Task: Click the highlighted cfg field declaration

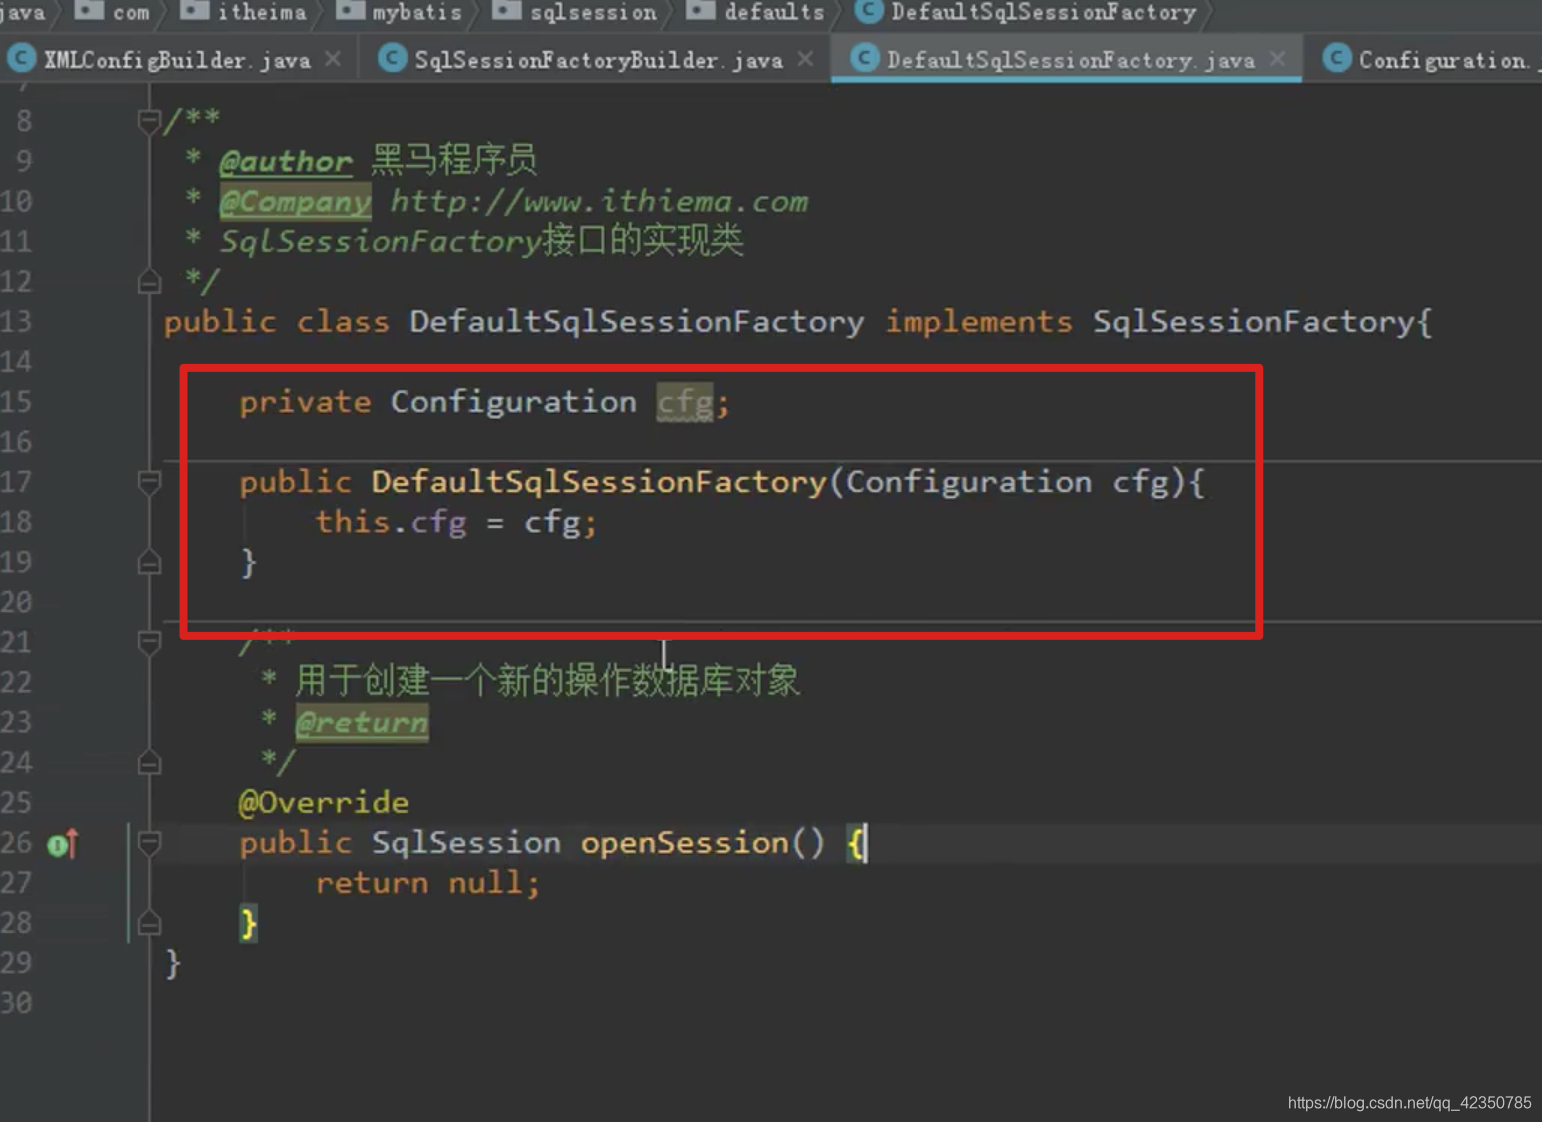Action: click(685, 403)
